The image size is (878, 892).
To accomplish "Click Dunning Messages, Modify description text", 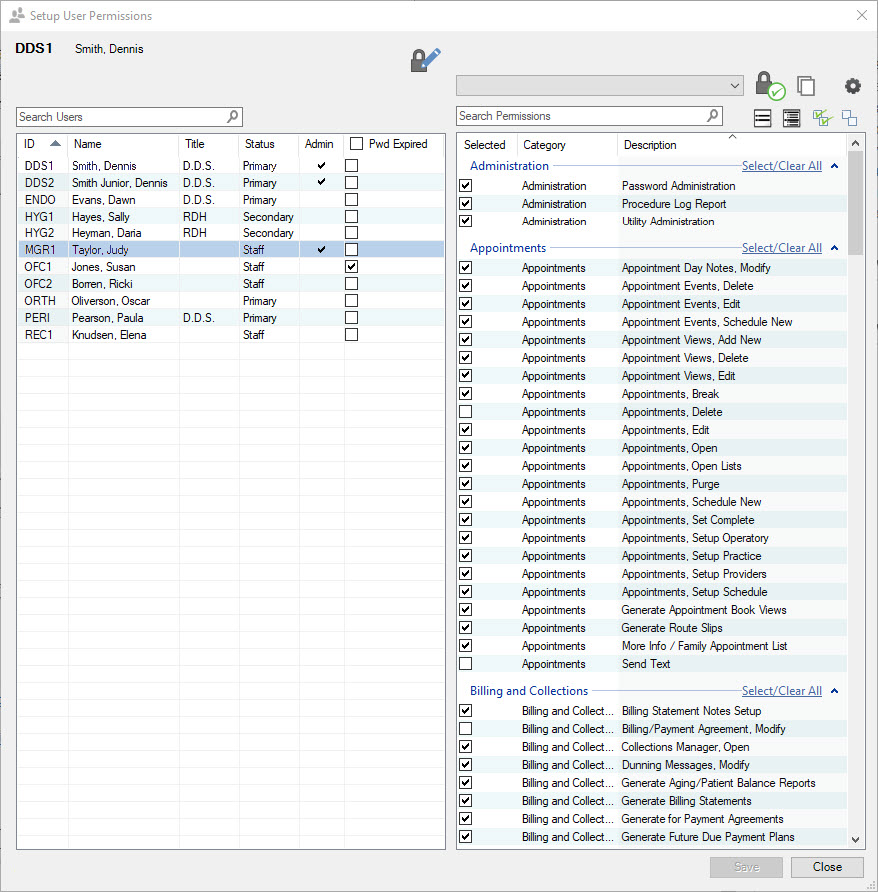I will 685,765.
